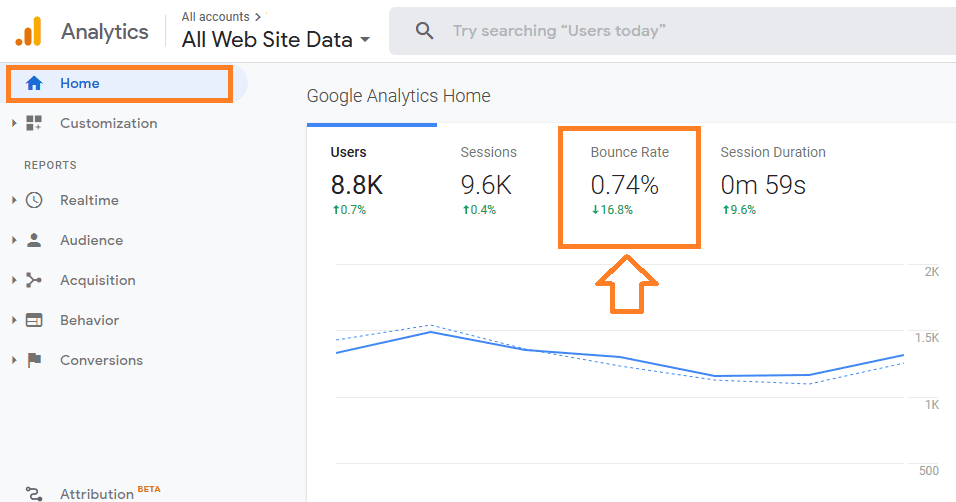Open the All Web Site Data dropdown
The image size is (956, 502).
click(x=276, y=40)
